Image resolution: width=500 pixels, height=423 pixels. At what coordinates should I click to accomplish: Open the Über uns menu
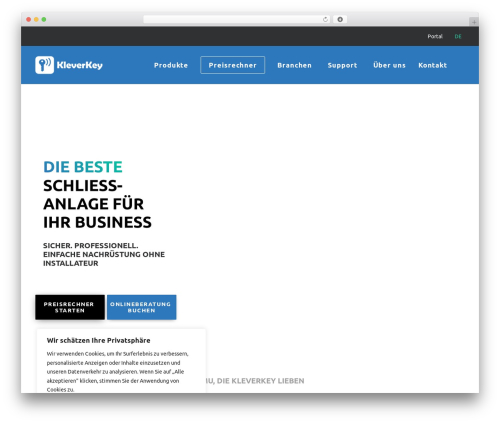coord(389,65)
